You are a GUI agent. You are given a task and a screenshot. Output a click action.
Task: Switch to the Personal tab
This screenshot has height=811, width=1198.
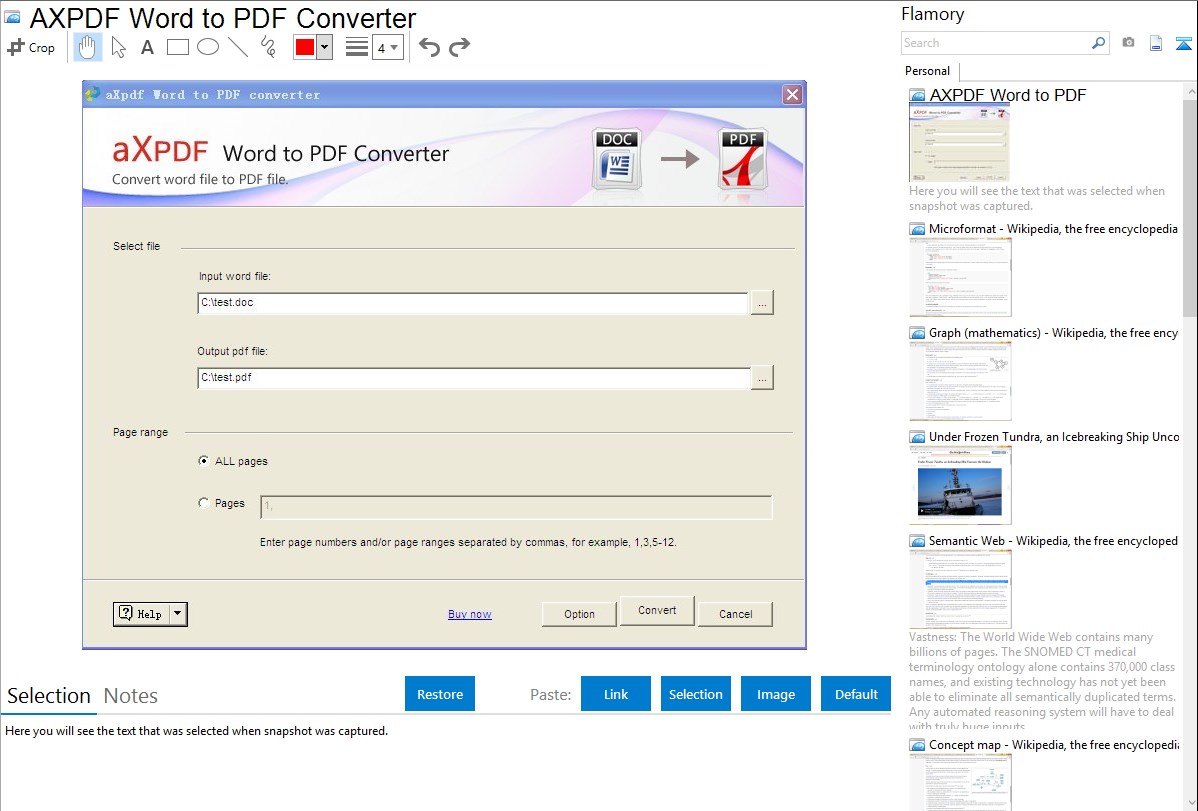(927, 70)
